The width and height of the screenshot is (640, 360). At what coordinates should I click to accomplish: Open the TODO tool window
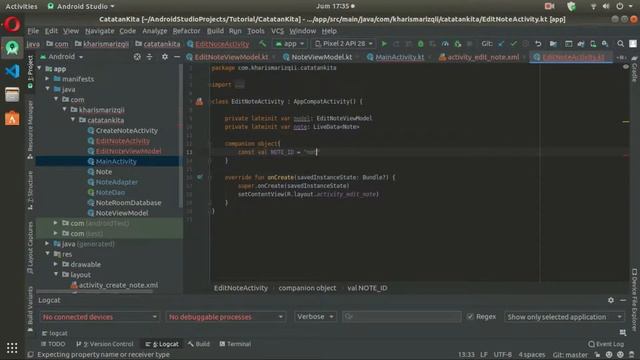pos(53,344)
